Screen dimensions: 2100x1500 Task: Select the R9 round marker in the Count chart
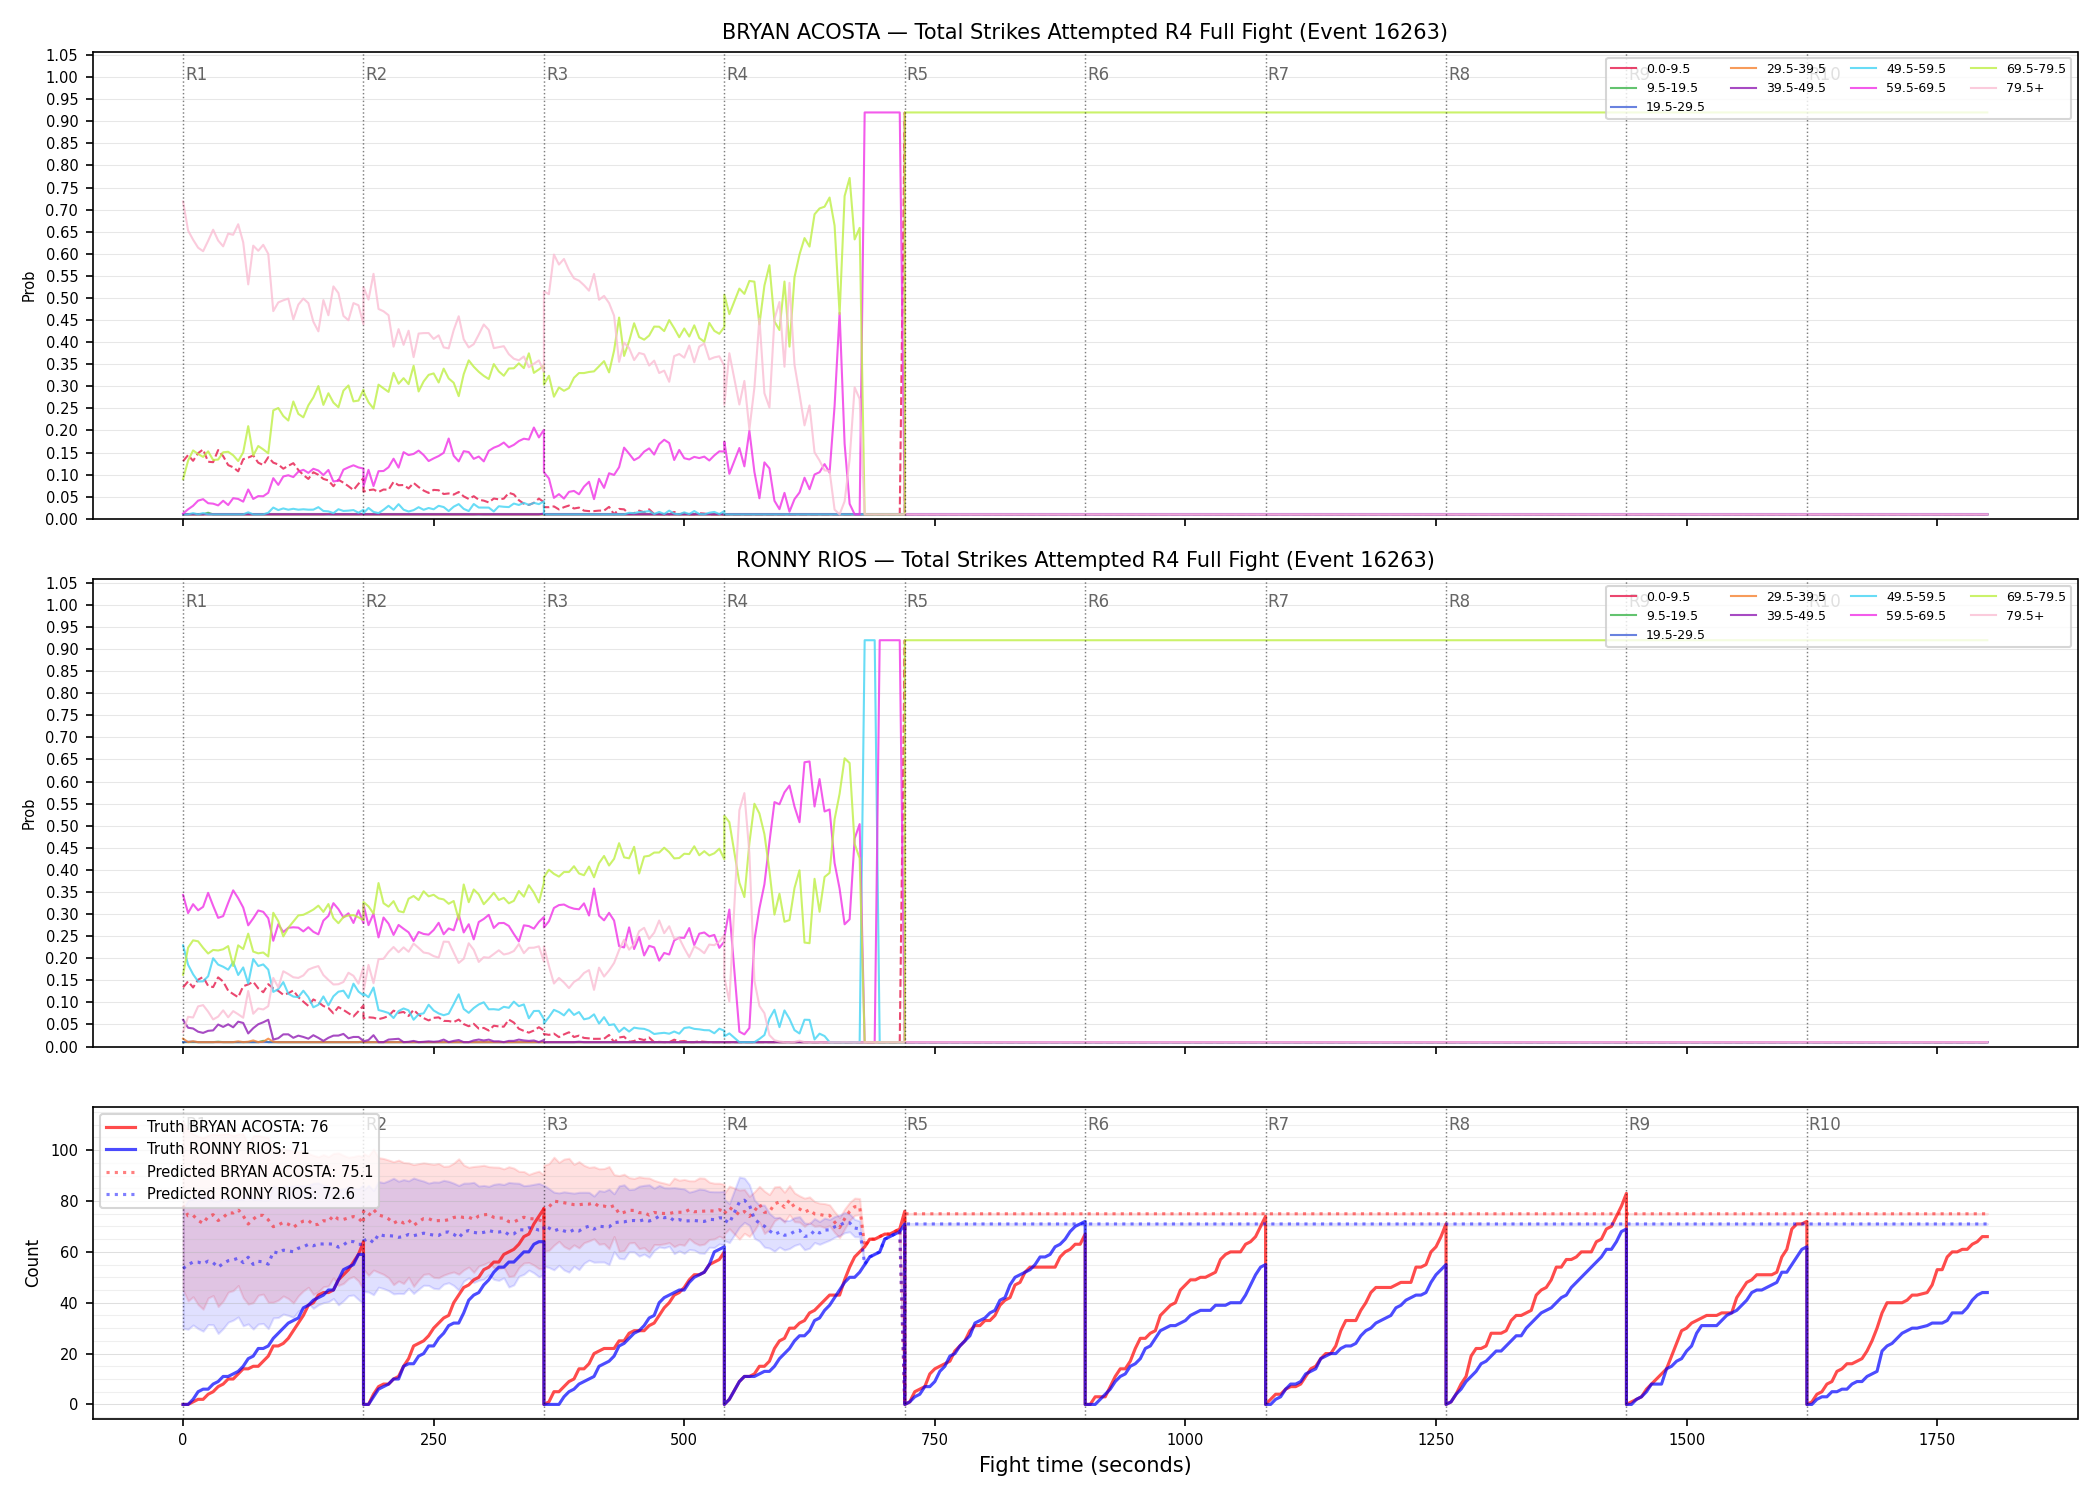(1639, 1124)
